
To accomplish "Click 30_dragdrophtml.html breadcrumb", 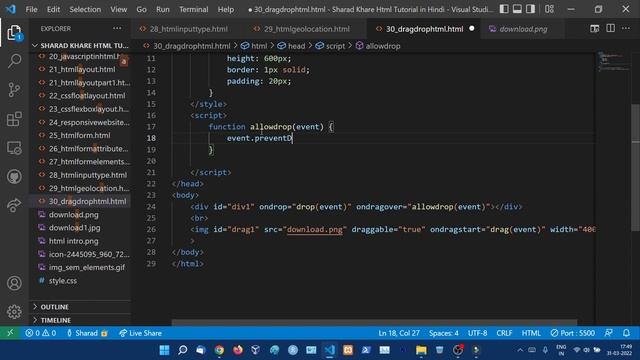I will pyautogui.click(x=187, y=46).
